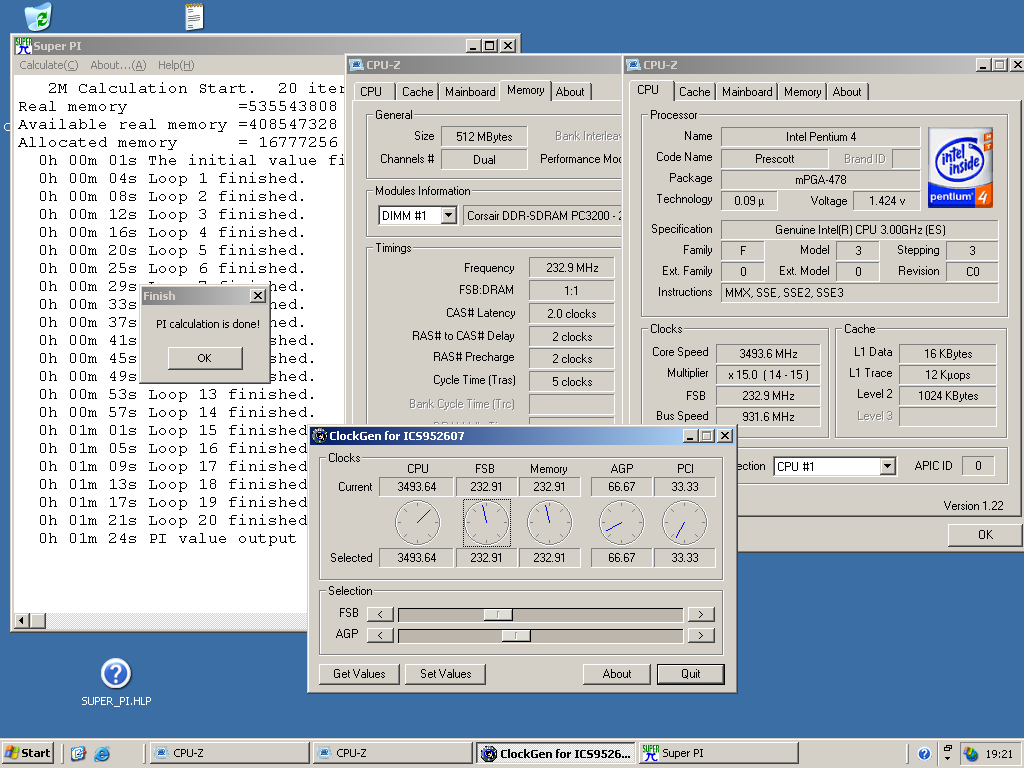Image resolution: width=1024 pixels, height=768 pixels.
Task: Open the SUPER_PI.HLP help file icon
Action: [x=116, y=674]
